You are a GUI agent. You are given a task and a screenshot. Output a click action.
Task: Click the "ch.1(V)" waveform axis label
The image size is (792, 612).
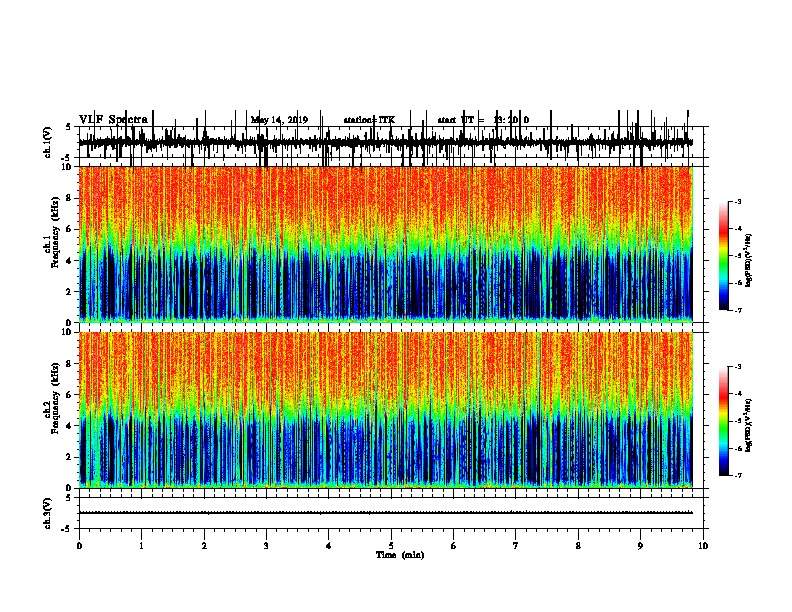[47, 142]
